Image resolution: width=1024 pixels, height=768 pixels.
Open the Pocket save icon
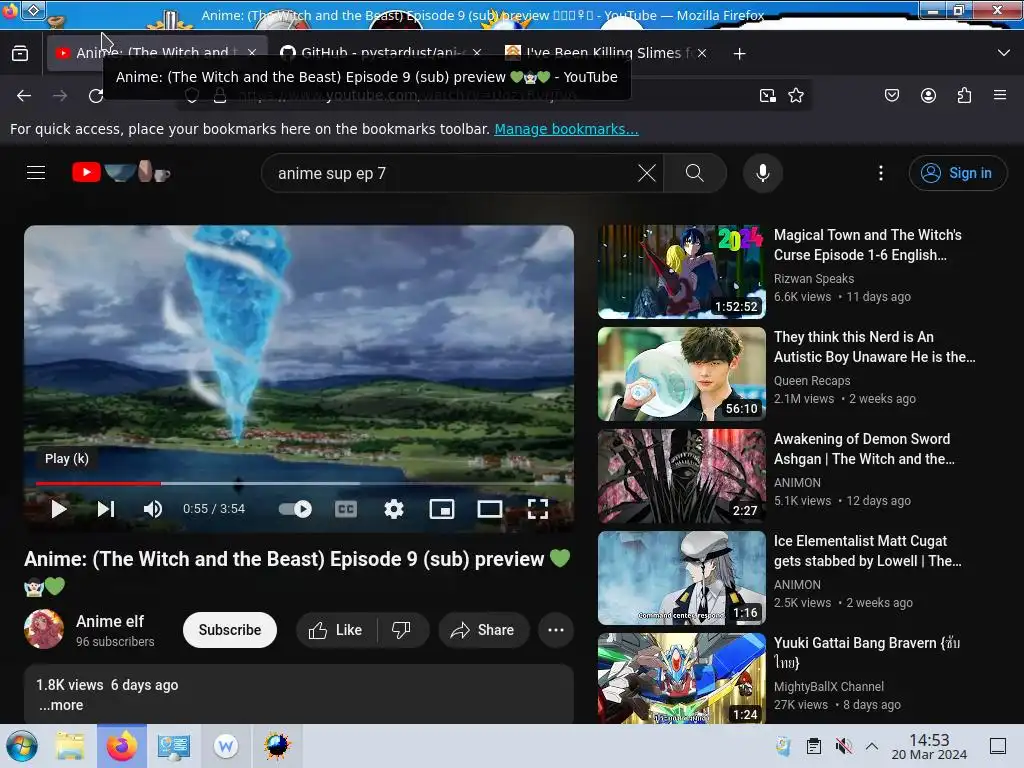coord(892,95)
